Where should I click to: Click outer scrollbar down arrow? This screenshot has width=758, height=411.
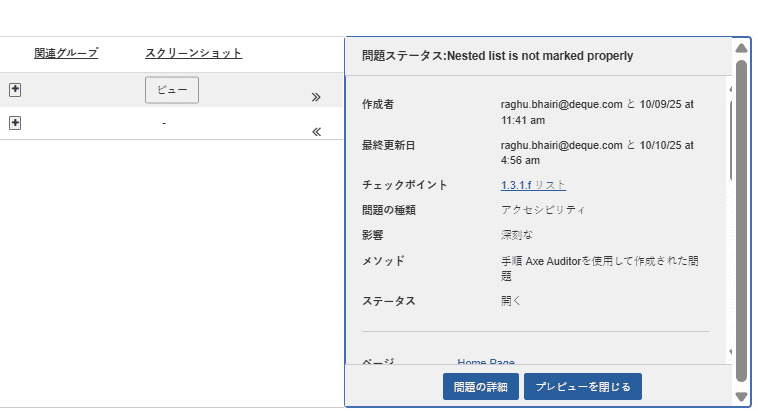tap(741, 397)
